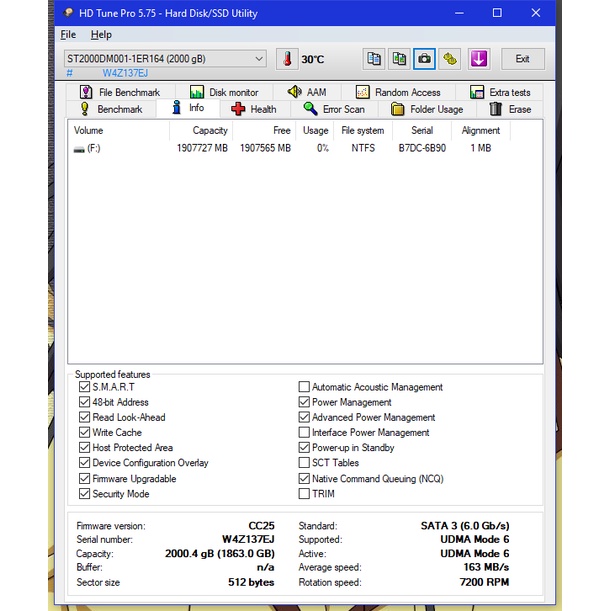This screenshot has height=611, width=611.
Task: Click the Capacity column header
Action: tap(209, 130)
